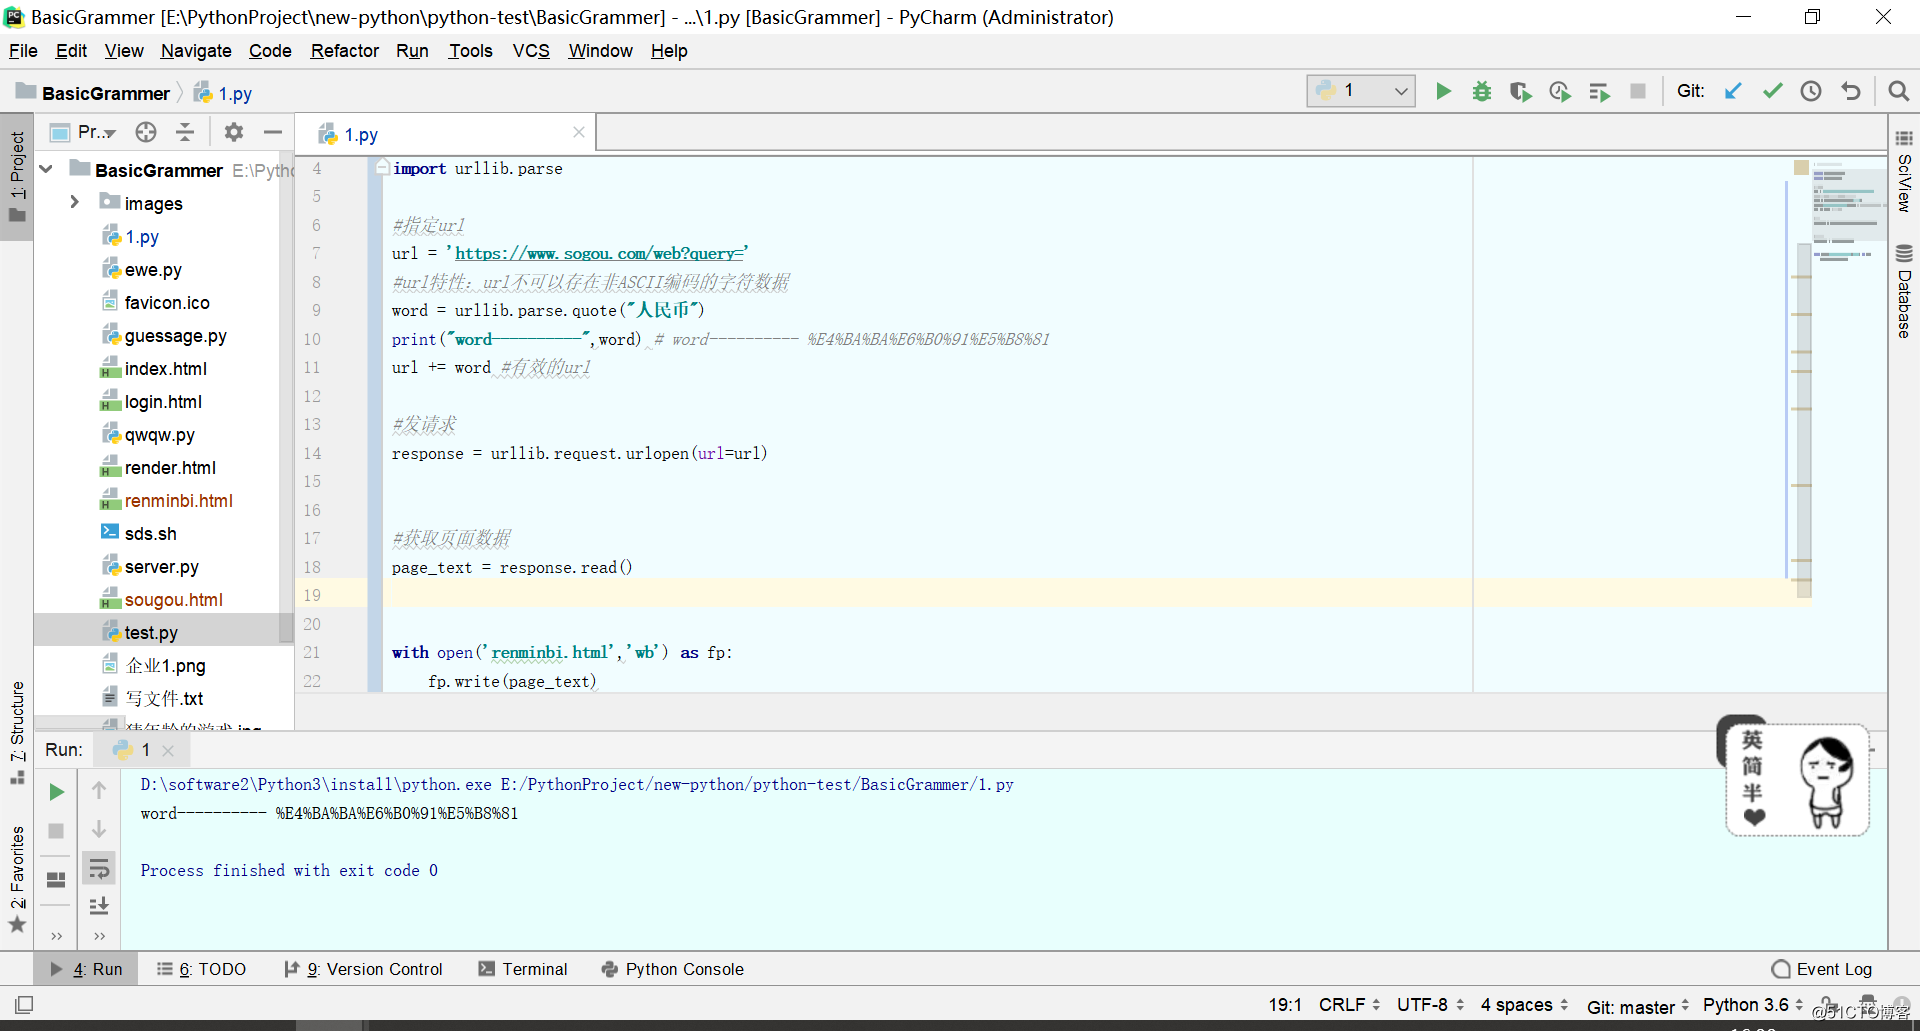The height and width of the screenshot is (1031, 1920).
Task: Close the Run tab named 1
Action: [168, 751]
